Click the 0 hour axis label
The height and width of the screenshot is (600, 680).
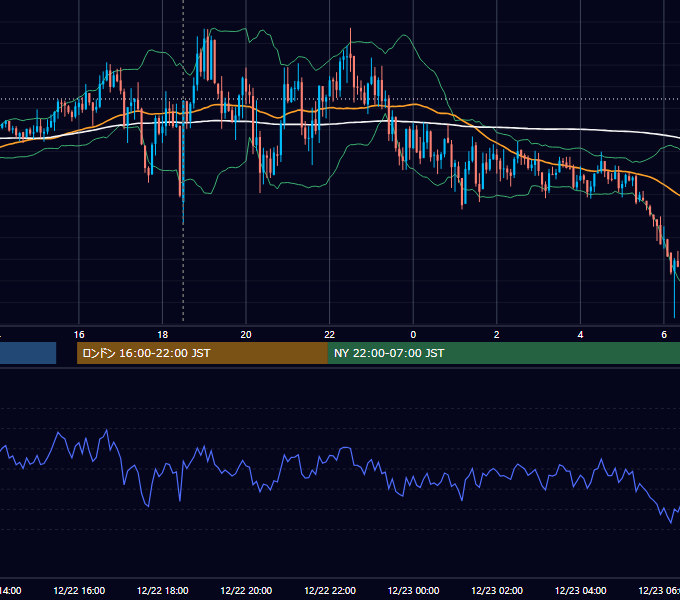[413, 335]
